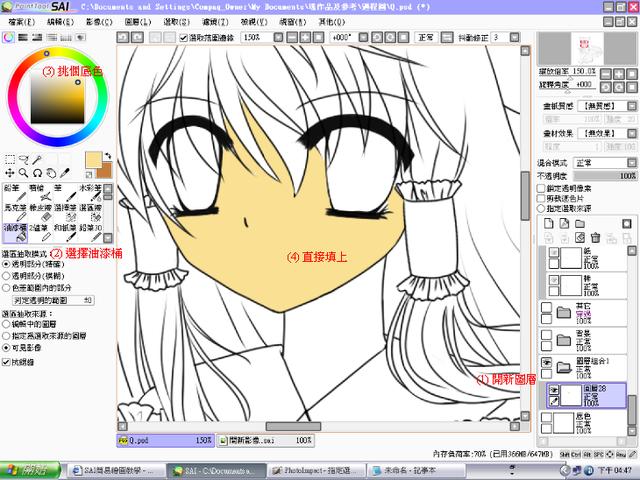Select the hand pan tool
640x480 pixels.
point(51,173)
